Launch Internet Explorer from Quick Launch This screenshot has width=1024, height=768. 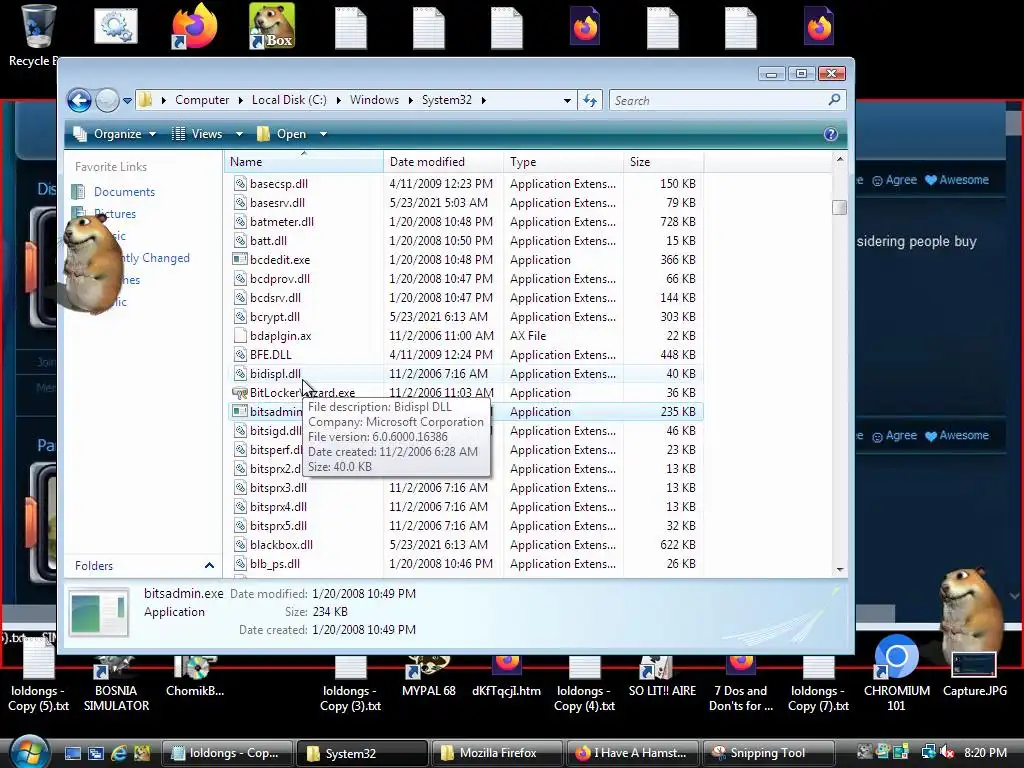pos(119,753)
